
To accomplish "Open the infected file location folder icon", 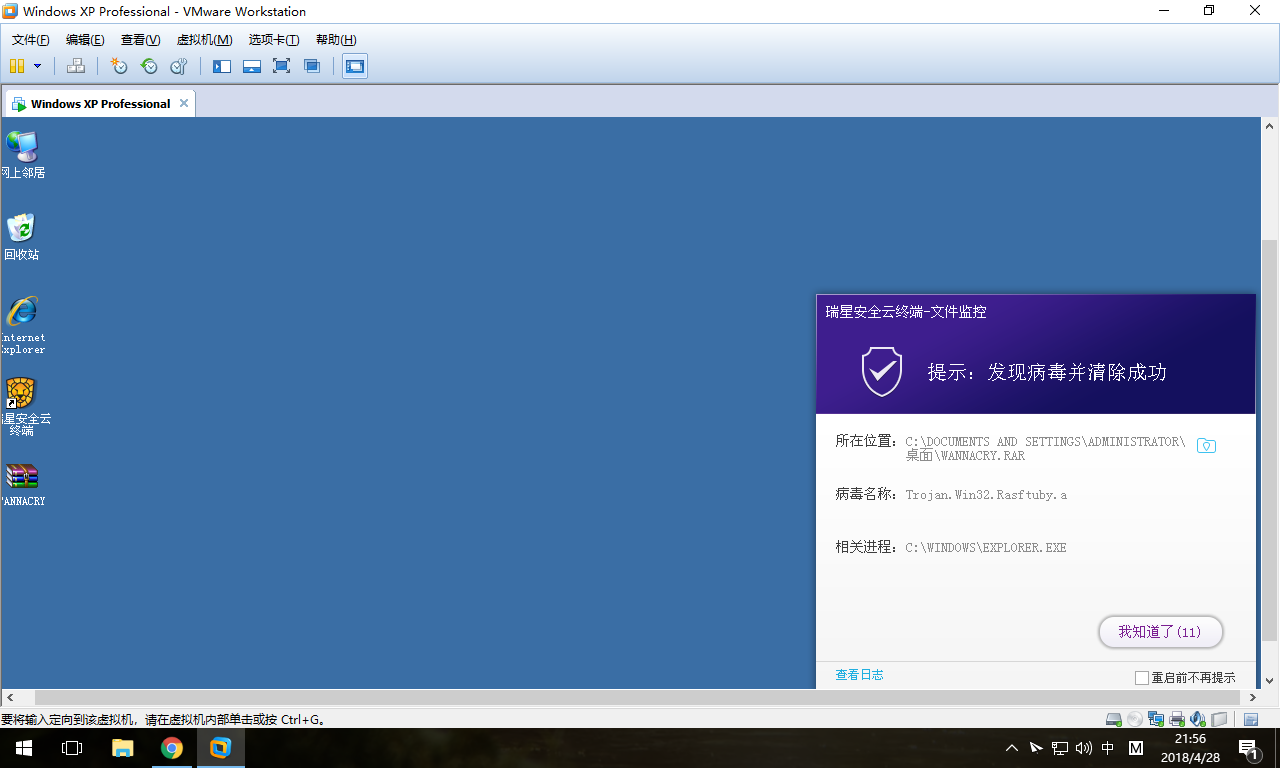I will pos(1206,446).
